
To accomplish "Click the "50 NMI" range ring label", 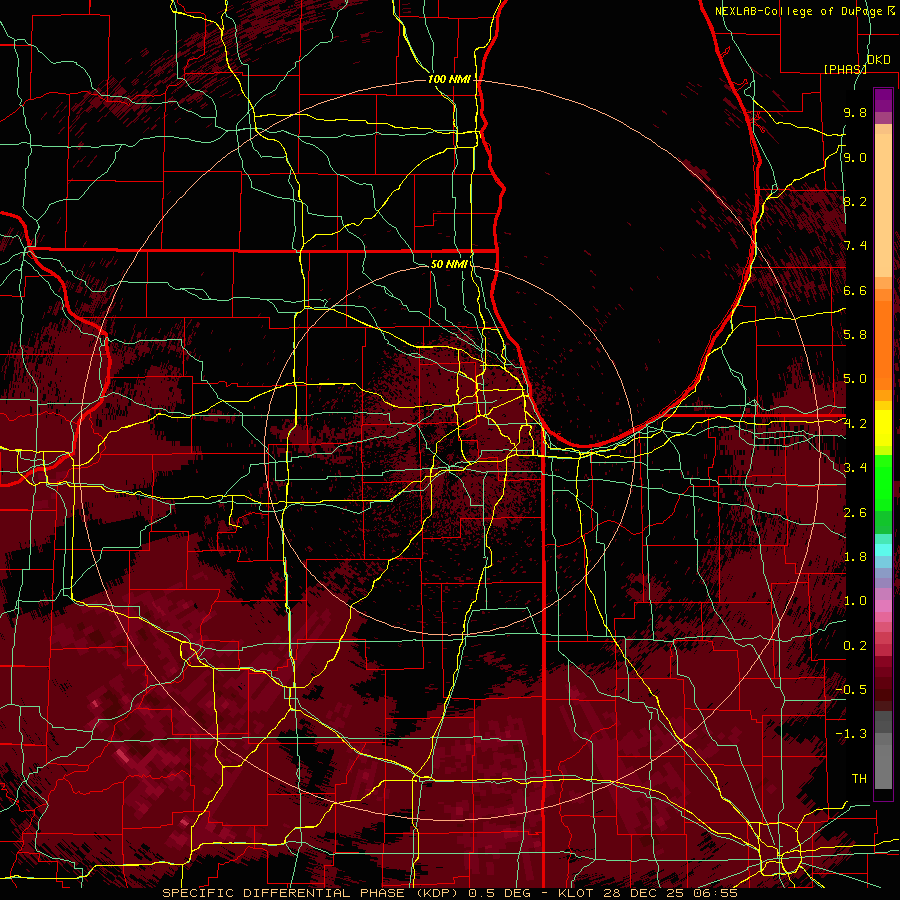I will pyautogui.click(x=449, y=264).
